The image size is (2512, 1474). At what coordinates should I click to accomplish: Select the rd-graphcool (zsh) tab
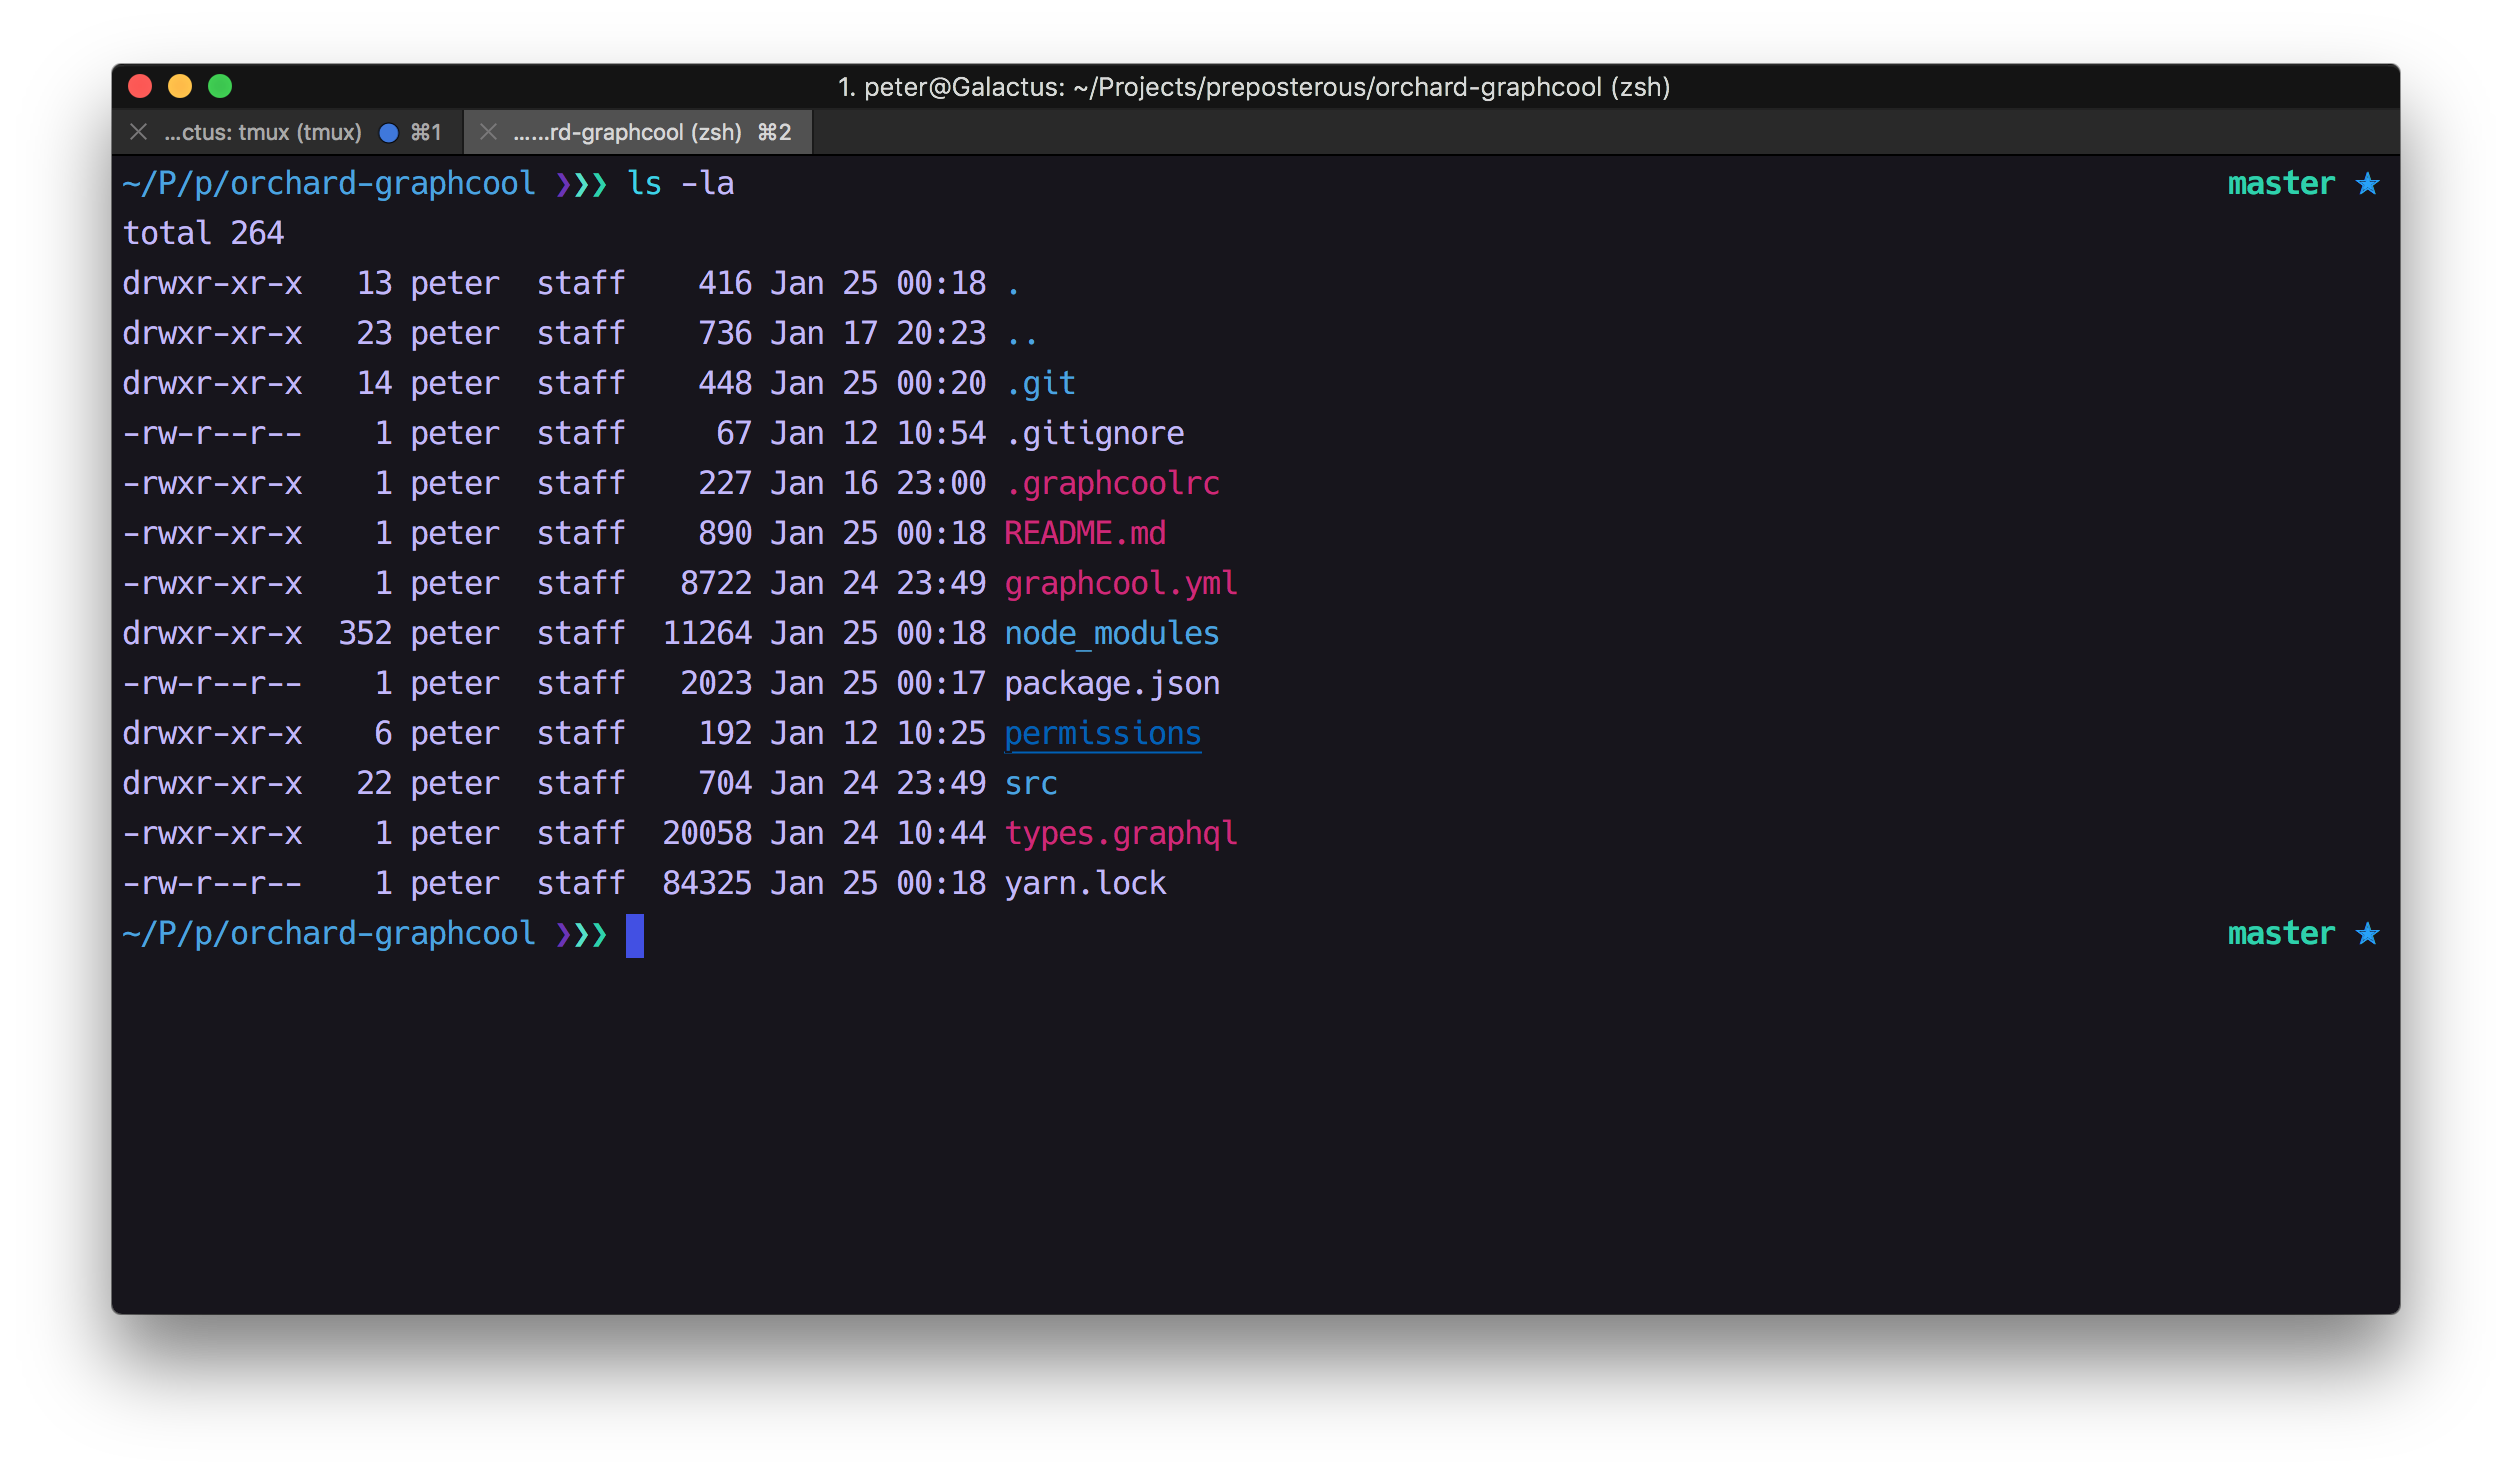pyautogui.click(x=627, y=132)
